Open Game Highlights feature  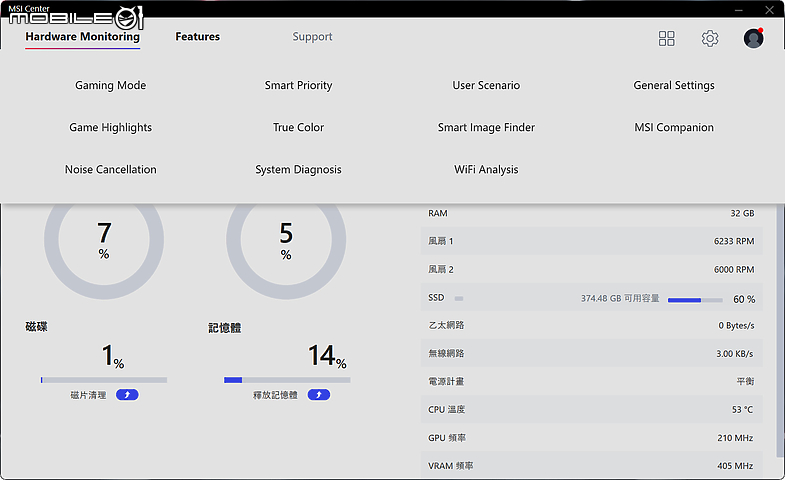coord(111,127)
